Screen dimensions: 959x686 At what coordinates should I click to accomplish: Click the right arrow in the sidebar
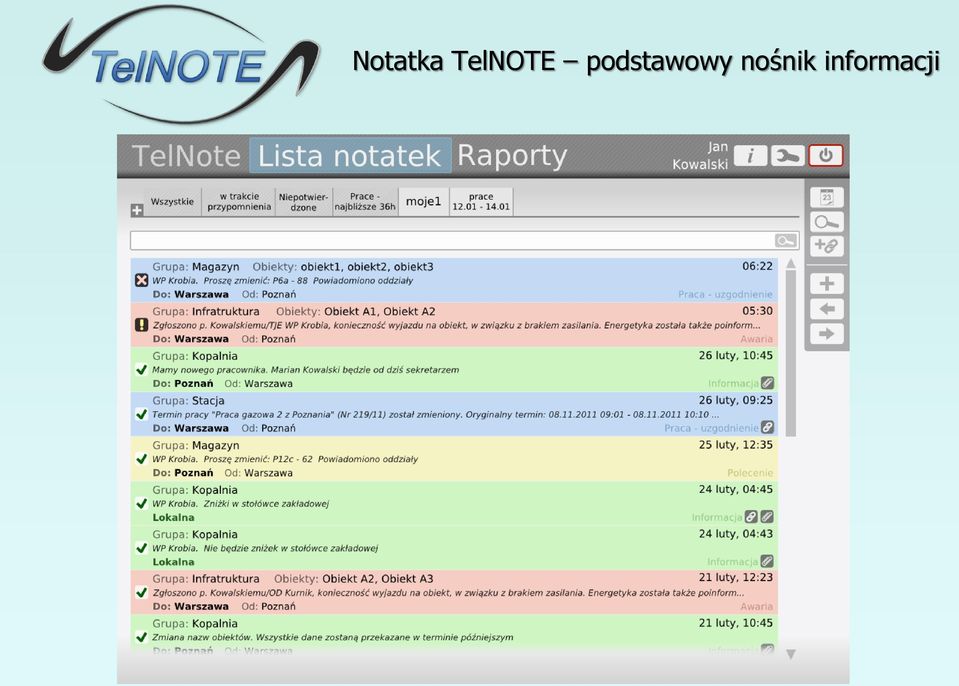click(x=827, y=334)
